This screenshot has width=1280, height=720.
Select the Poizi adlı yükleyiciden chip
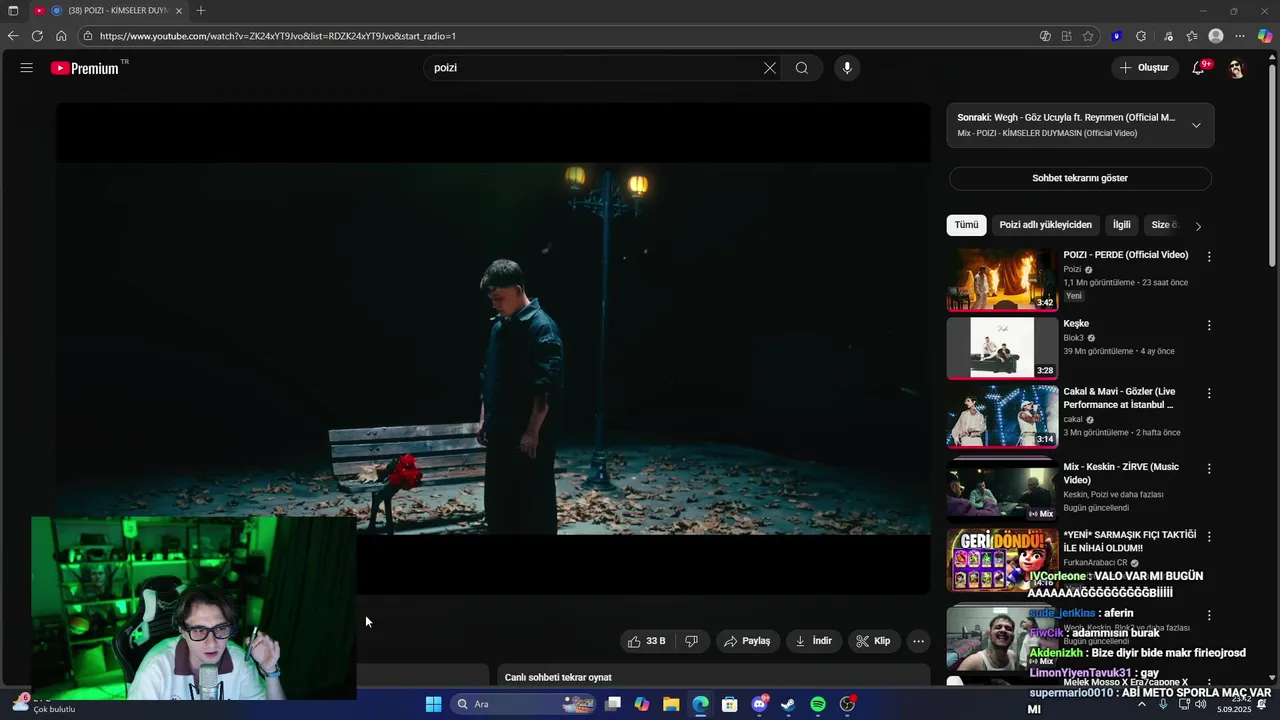pos(1045,225)
